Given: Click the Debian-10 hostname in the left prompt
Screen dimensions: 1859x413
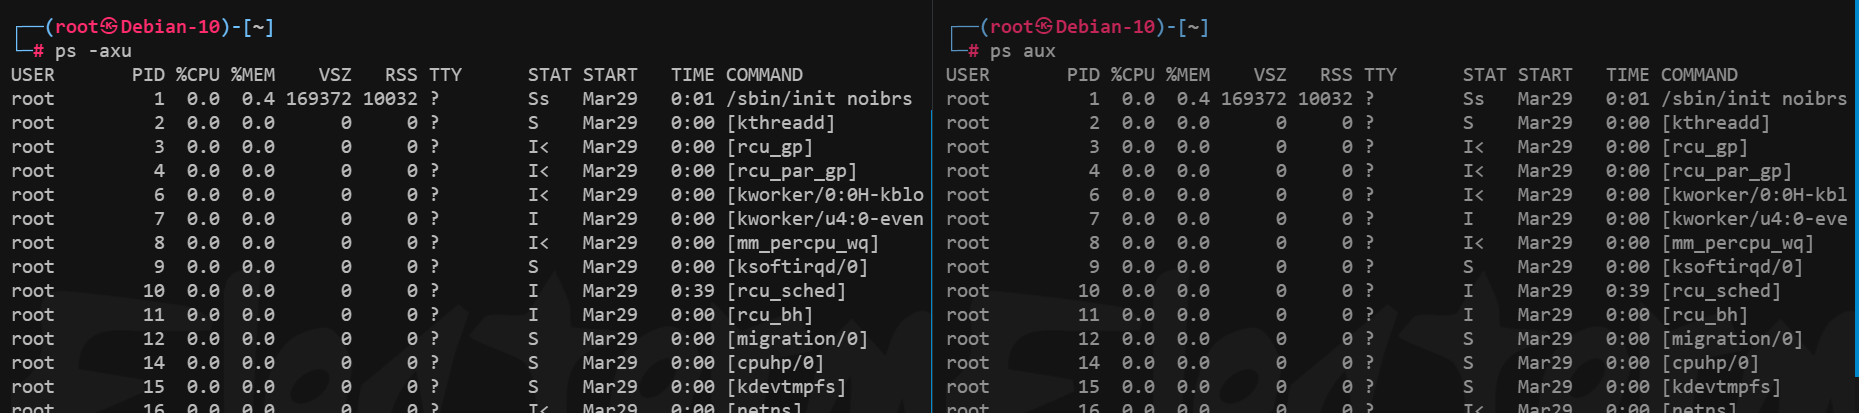Looking at the screenshot, I should tap(170, 27).
